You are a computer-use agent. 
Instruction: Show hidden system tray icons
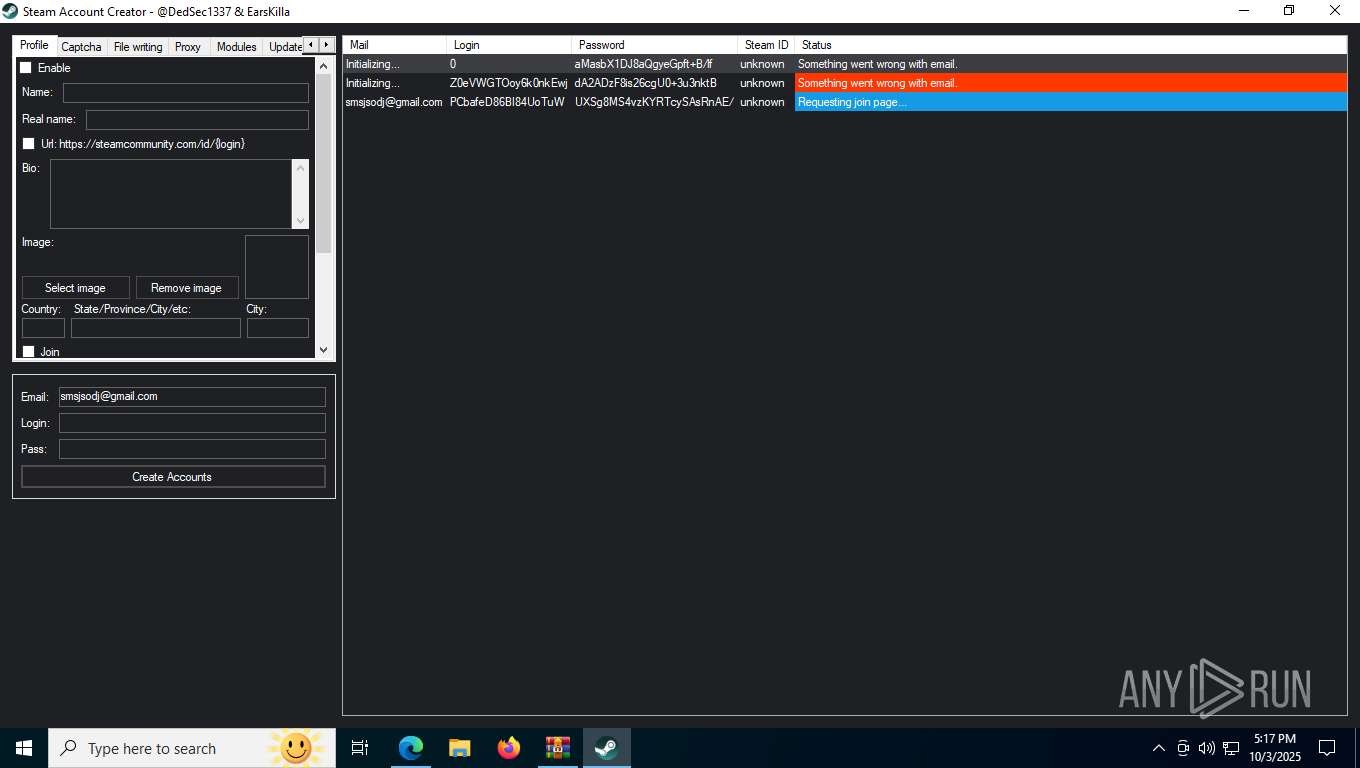click(1159, 748)
